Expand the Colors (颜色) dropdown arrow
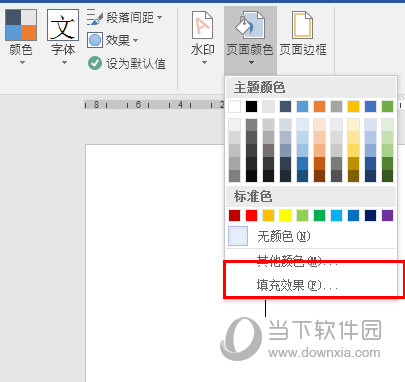This screenshot has width=405, height=382. click(x=22, y=63)
